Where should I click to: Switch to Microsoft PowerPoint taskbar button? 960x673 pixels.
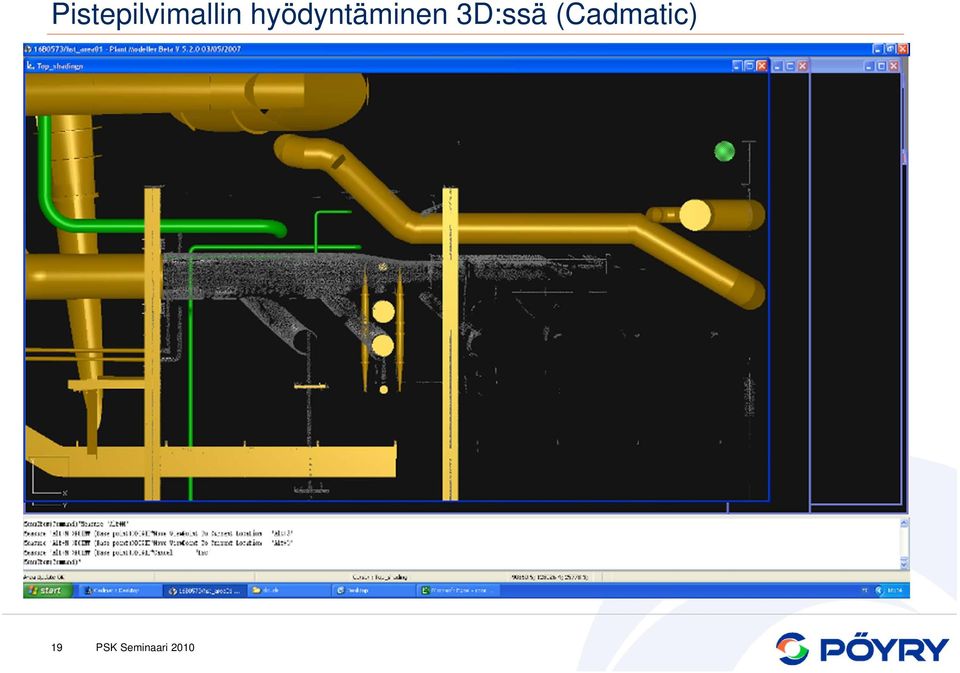pyautogui.click(x=458, y=590)
